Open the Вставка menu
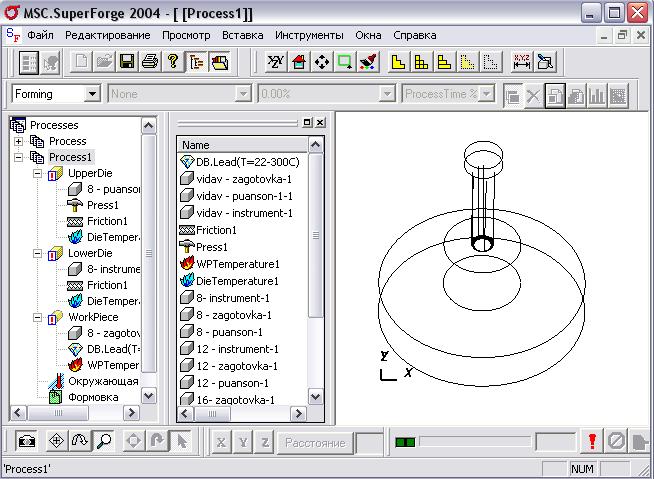The height and width of the screenshot is (479, 654). point(242,35)
